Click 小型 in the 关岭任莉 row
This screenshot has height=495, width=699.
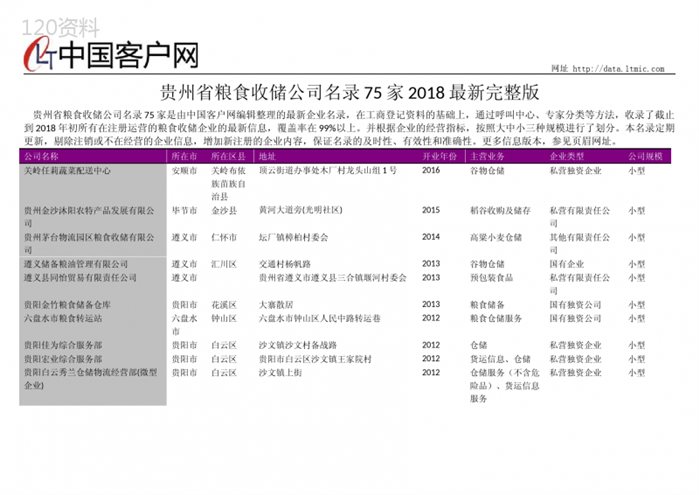pyautogui.click(x=637, y=170)
